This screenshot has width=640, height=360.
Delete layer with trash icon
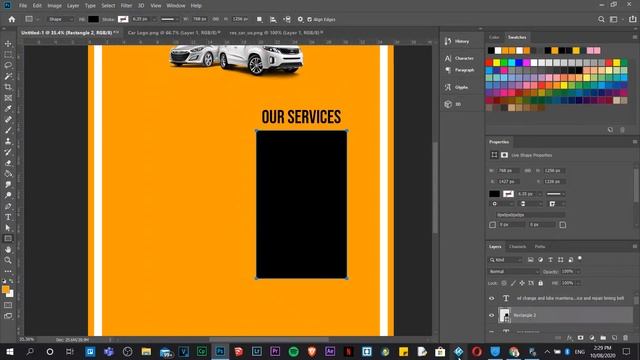pyautogui.click(x=625, y=338)
